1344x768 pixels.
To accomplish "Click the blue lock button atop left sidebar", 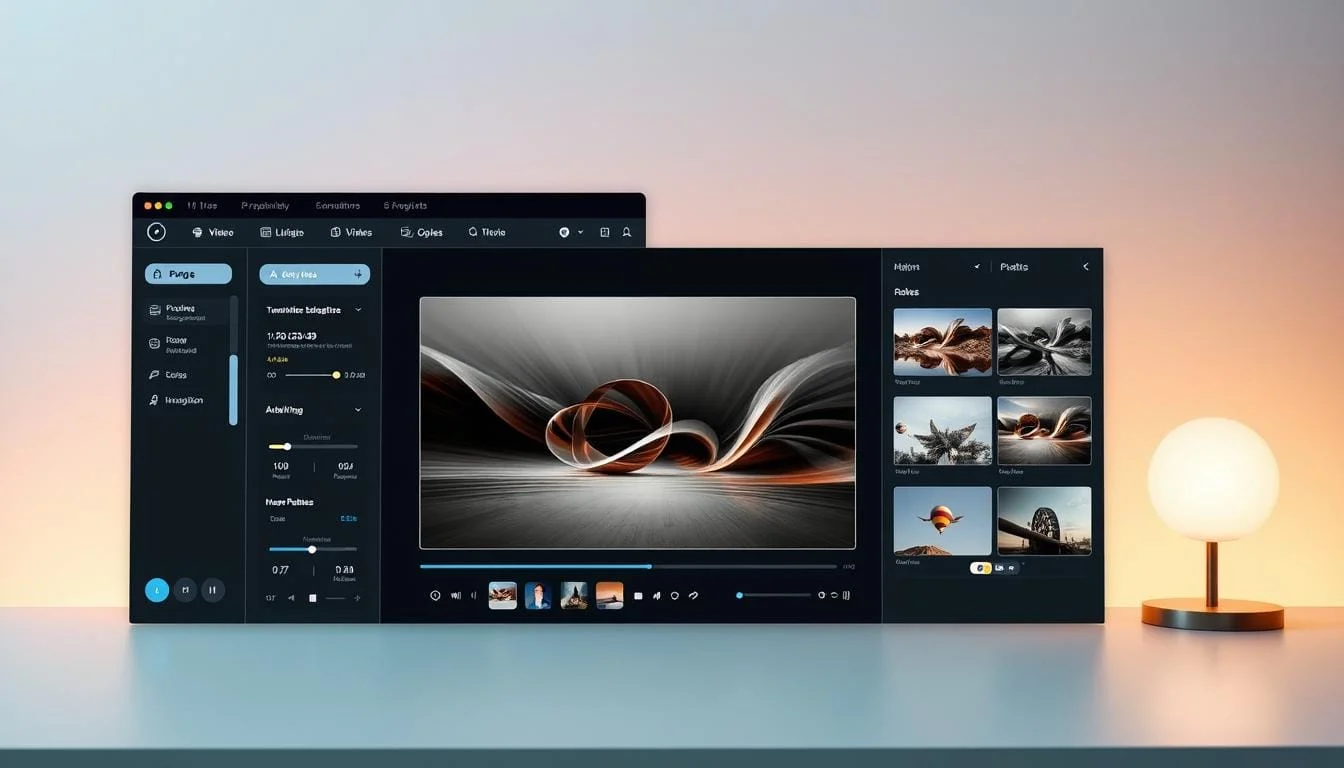I will pyautogui.click(x=188, y=274).
